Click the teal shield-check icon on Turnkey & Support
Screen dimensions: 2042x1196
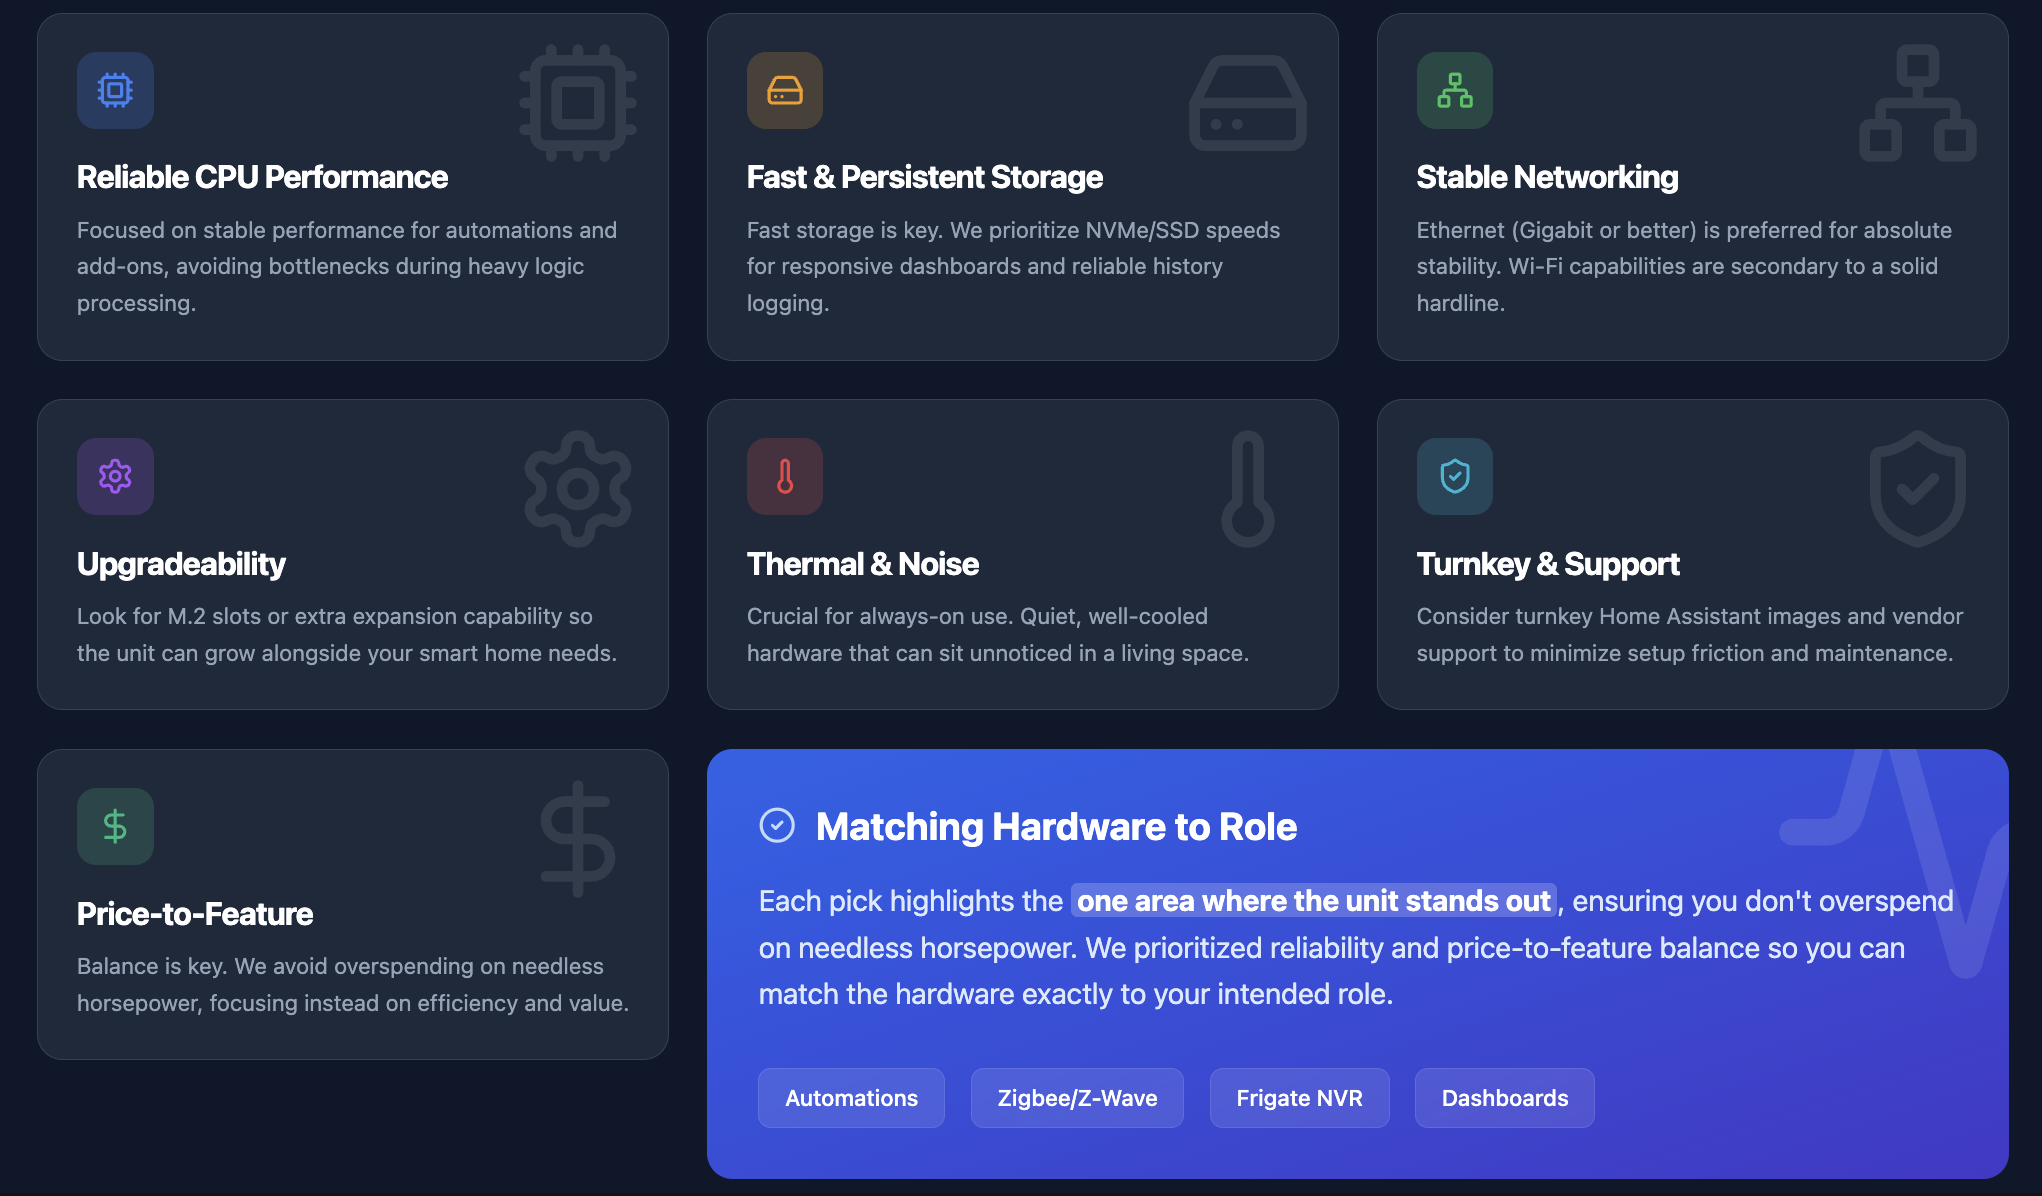pos(1455,477)
